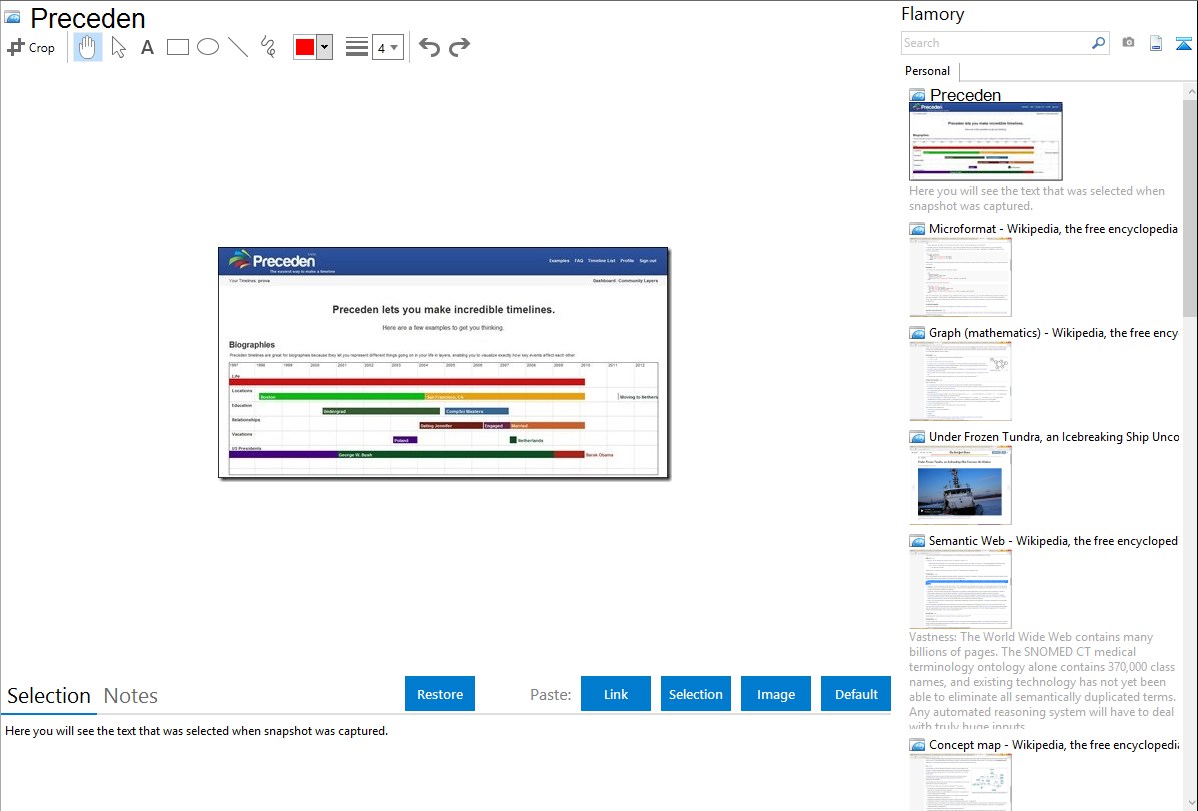Paste as Link button
The height and width of the screenshot is (811, 1198).
616,694
